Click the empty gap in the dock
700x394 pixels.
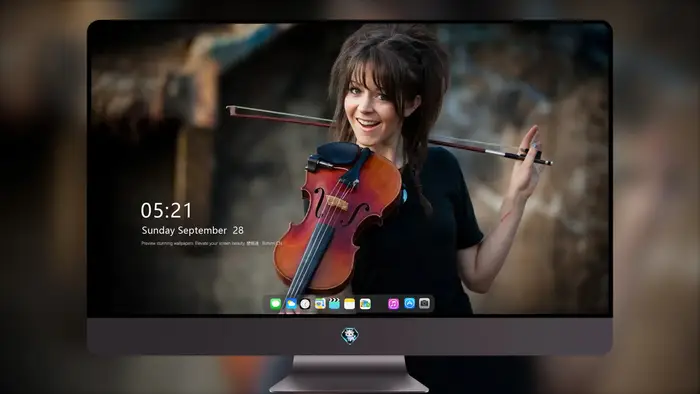(x=379, y=304)
